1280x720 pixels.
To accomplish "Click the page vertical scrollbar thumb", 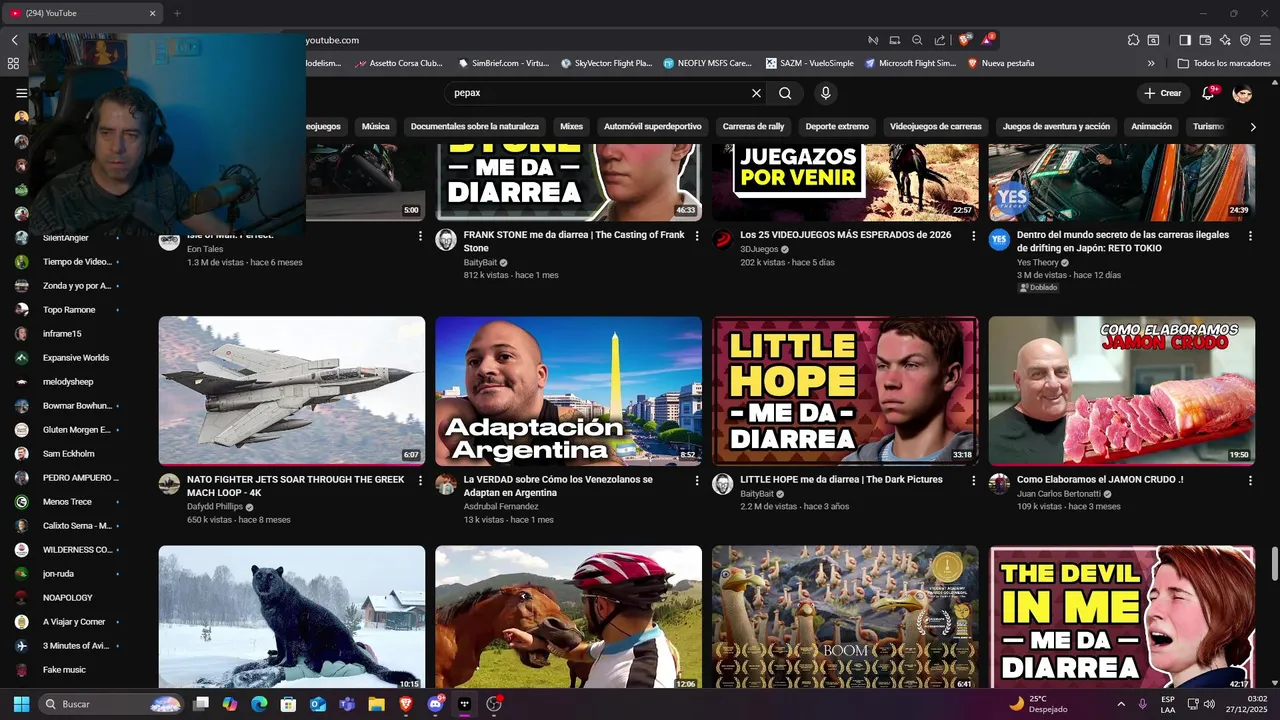I will [x=1274, y=563].
